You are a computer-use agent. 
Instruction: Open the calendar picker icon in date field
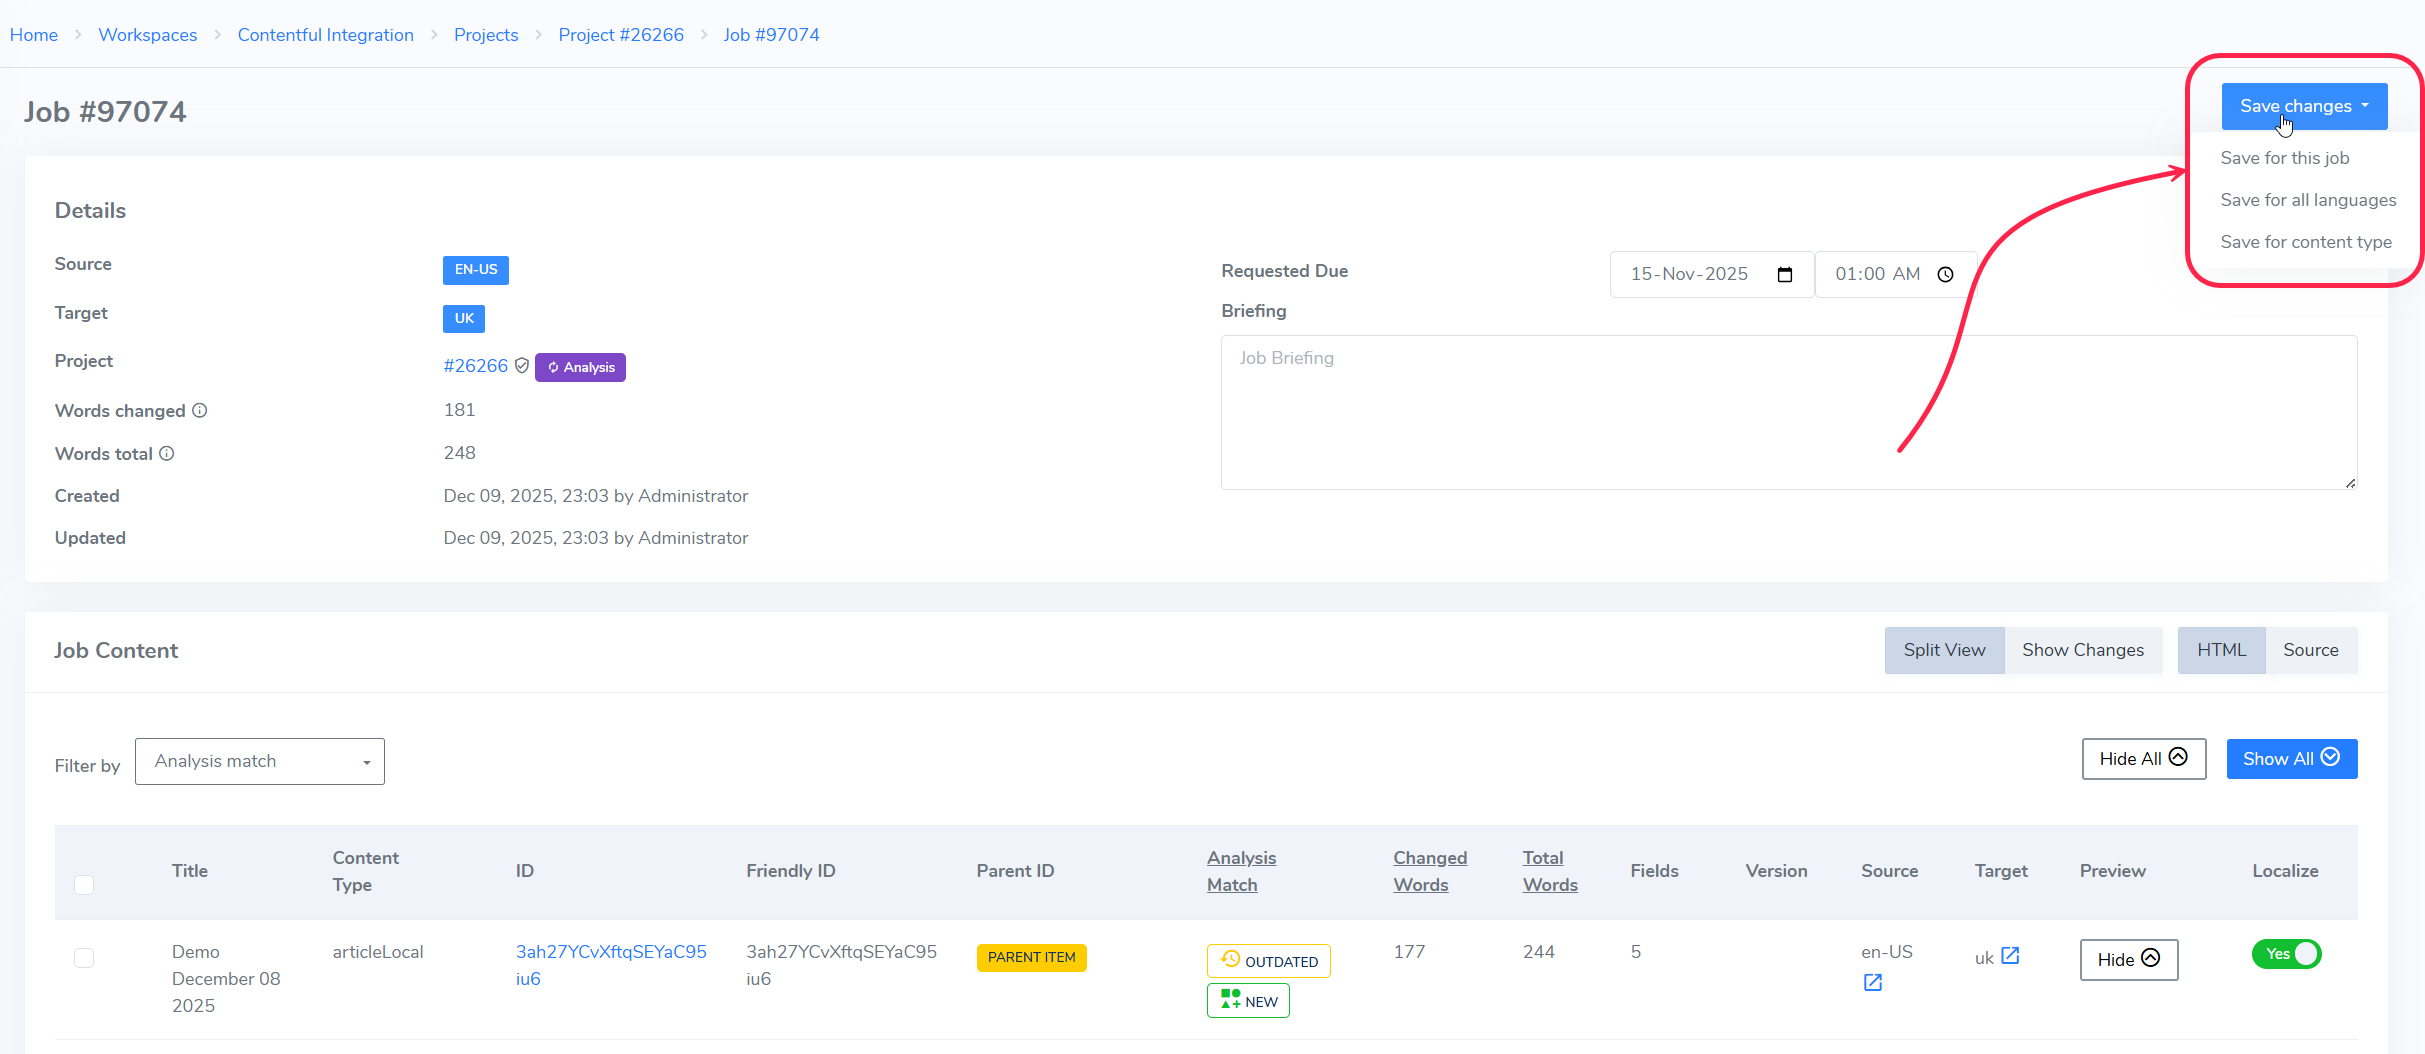click(1785, 274)
